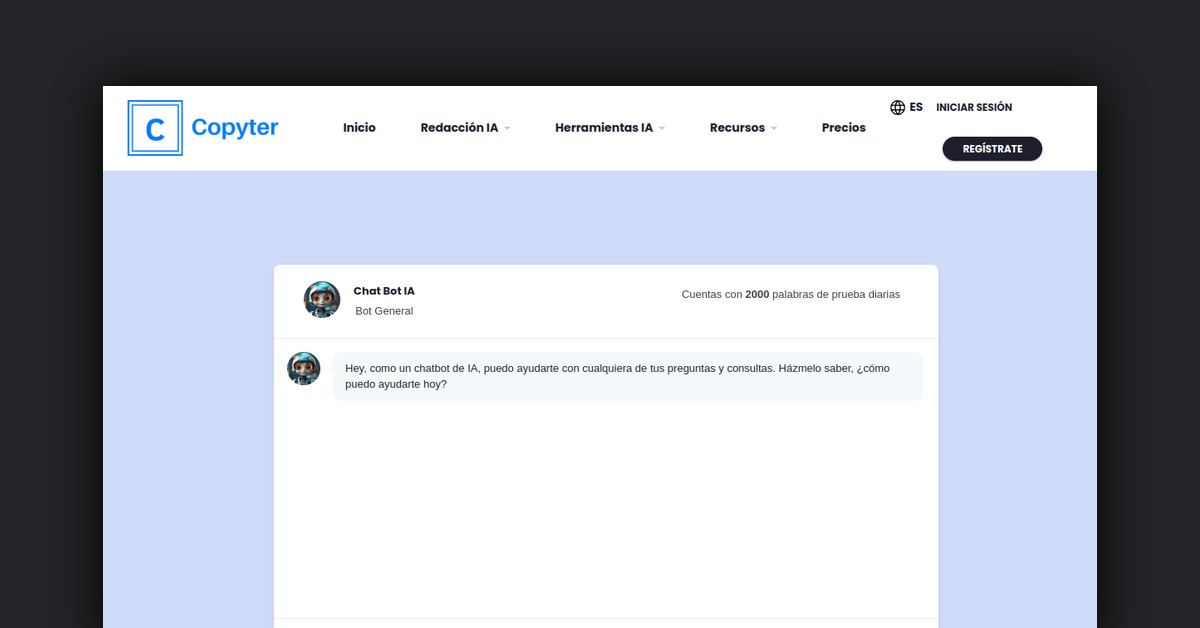Screen dimensions: 1200x628
Task: Open the Herramientas IA menu
Action: (603, 128)
